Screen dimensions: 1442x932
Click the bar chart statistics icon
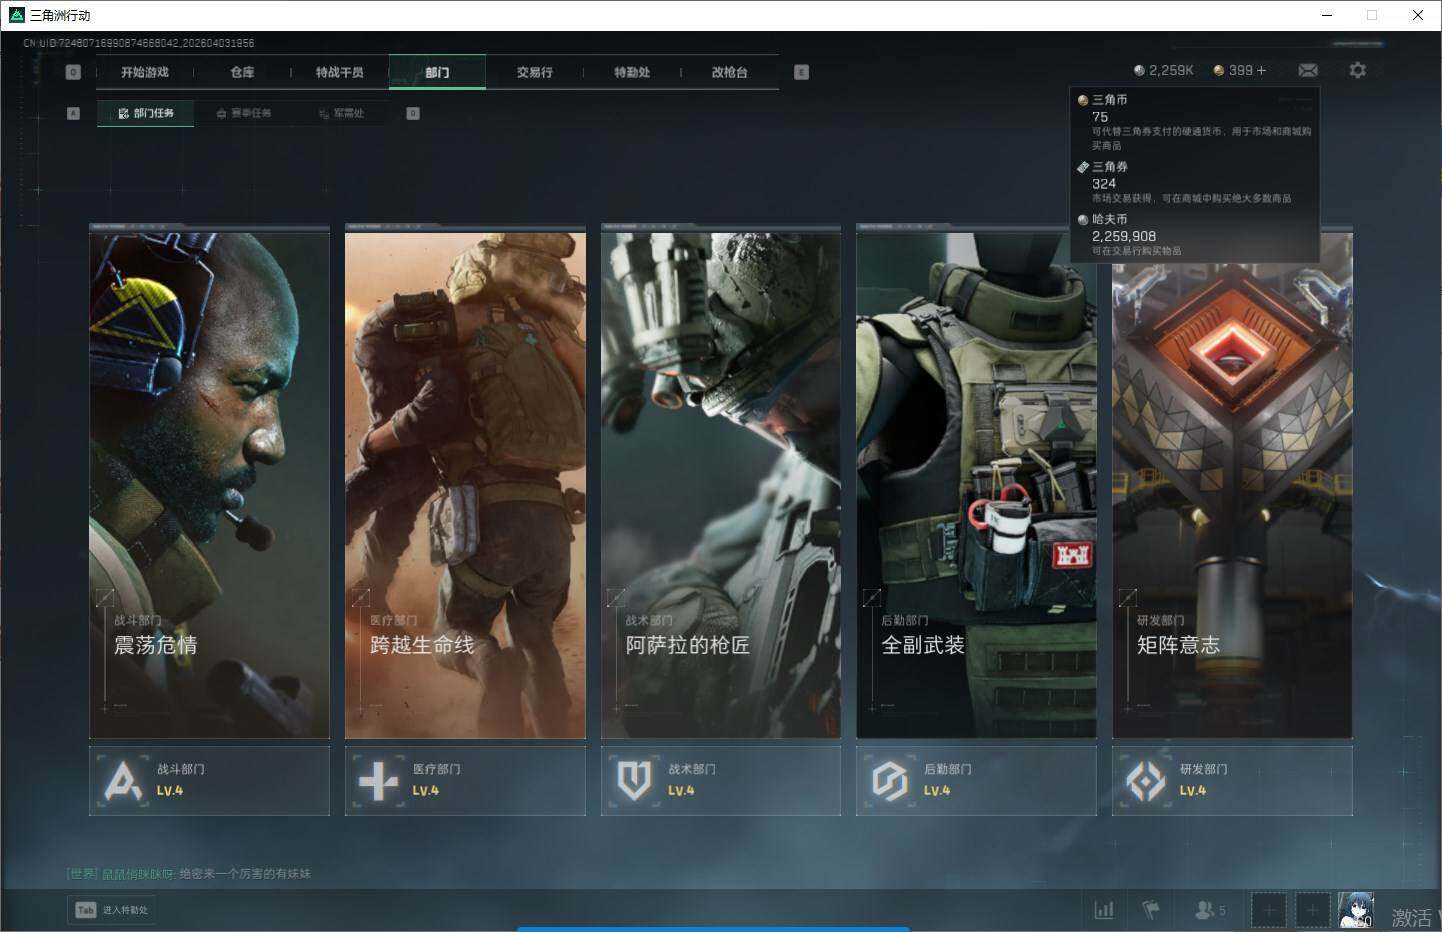pyautogui.click(x=1104, y=910)
